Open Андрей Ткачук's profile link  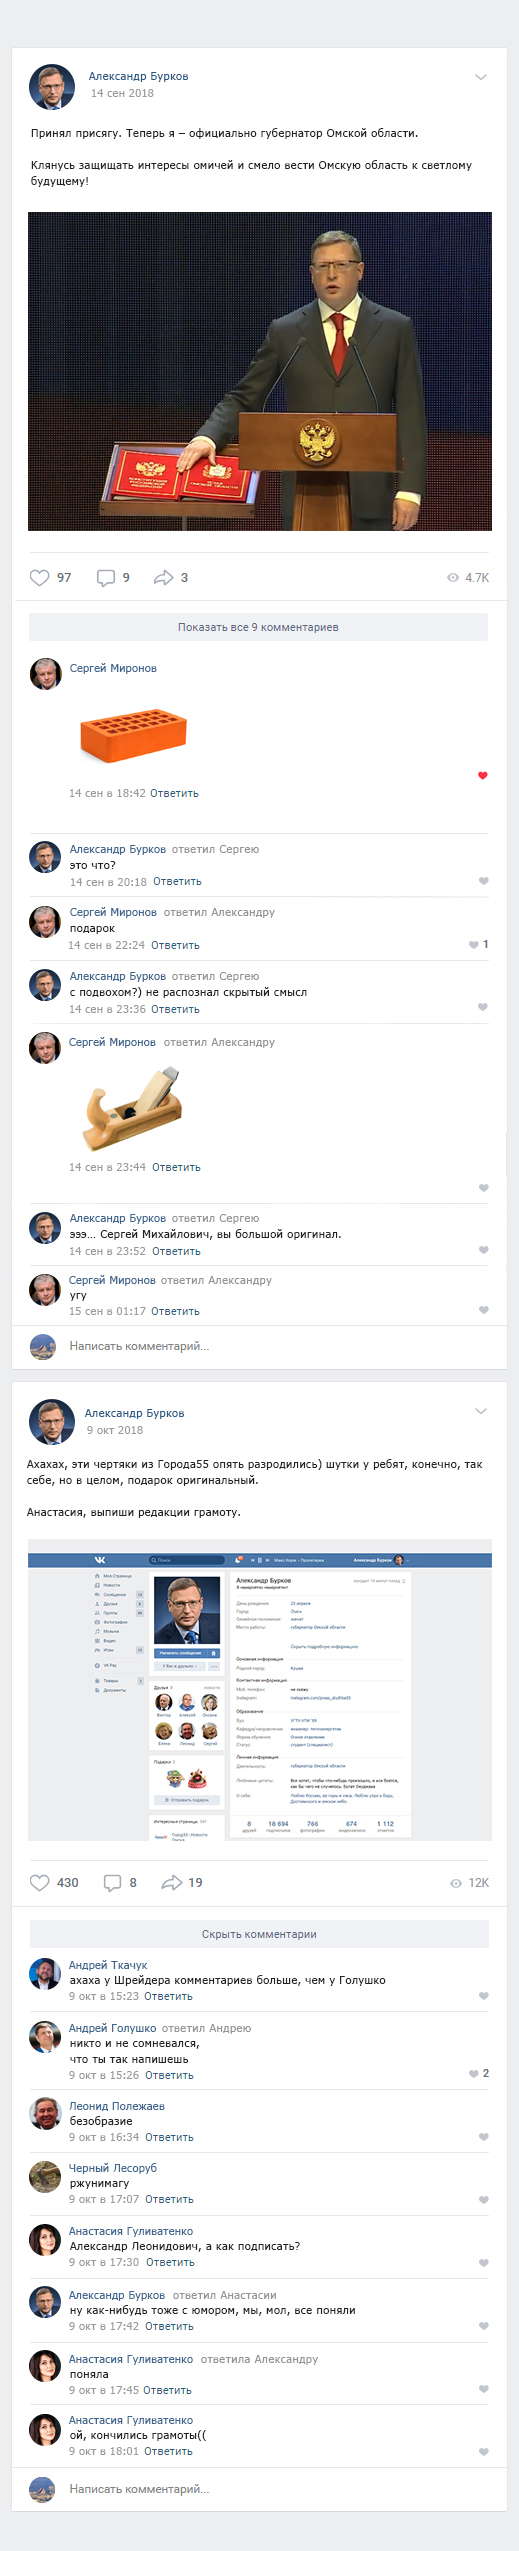[108, 1964]
